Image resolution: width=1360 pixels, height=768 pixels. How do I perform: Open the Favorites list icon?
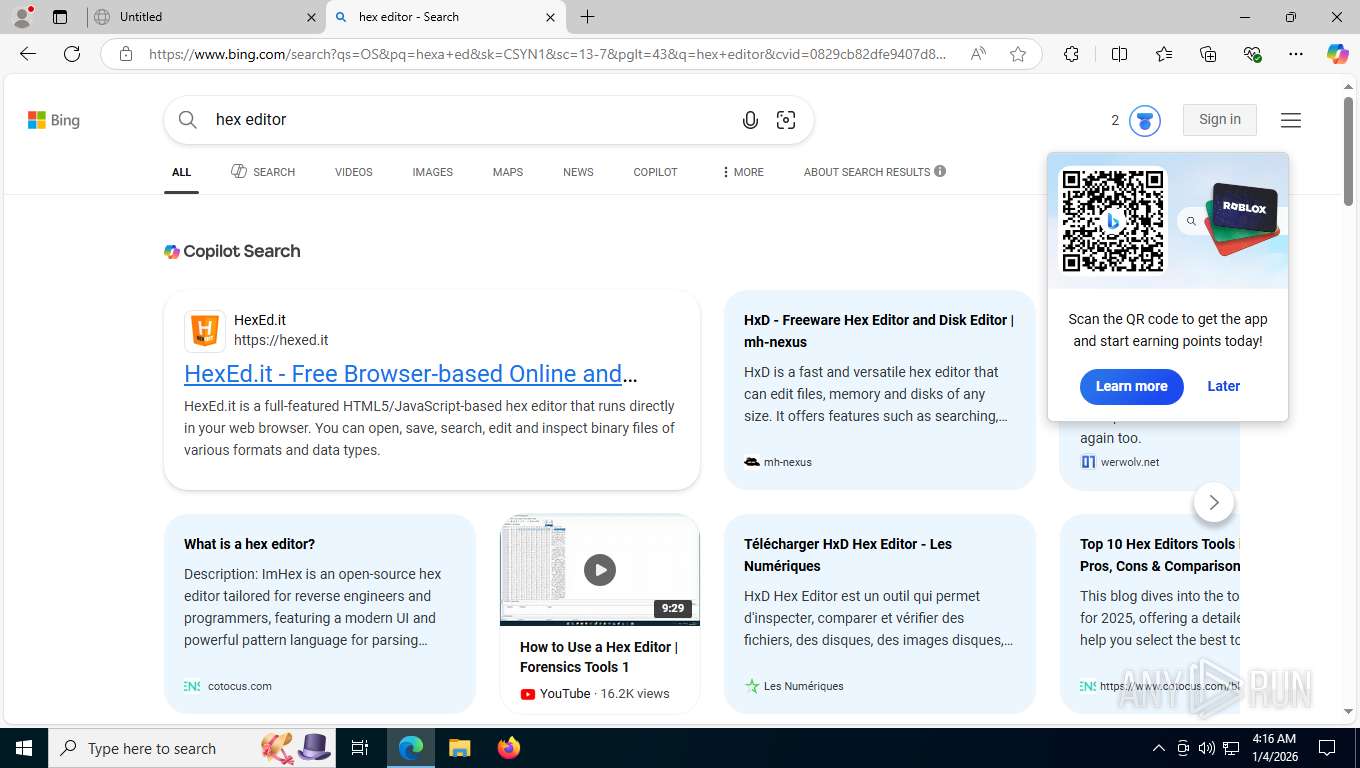point(1164,54)
